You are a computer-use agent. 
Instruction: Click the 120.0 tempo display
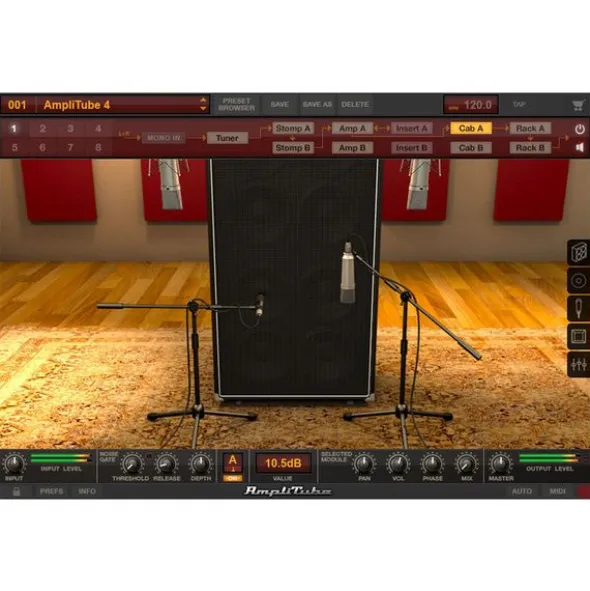[471, 105]
